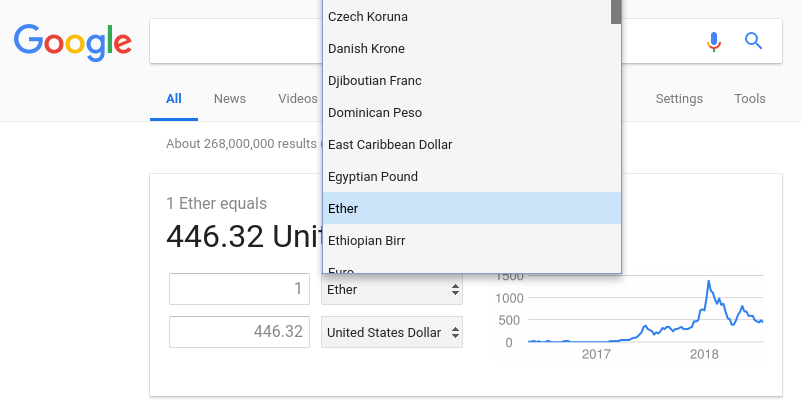Choose Ethiopian Birr from list
This screenshot has height=417, width=801.
(472, 240)
